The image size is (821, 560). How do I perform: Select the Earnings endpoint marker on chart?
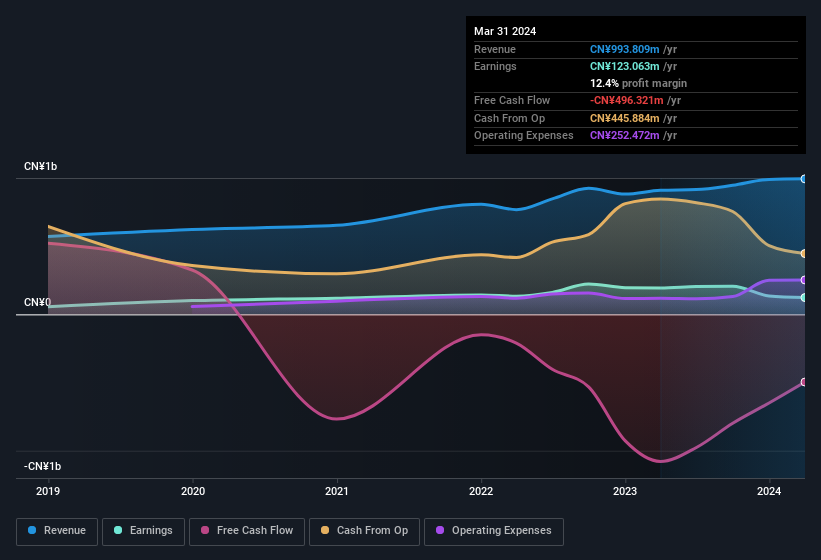803,297
